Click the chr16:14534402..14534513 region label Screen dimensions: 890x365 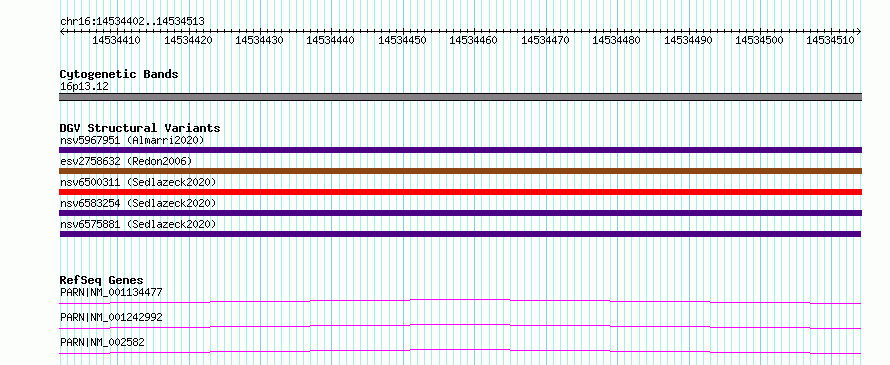tap(132, 22)
